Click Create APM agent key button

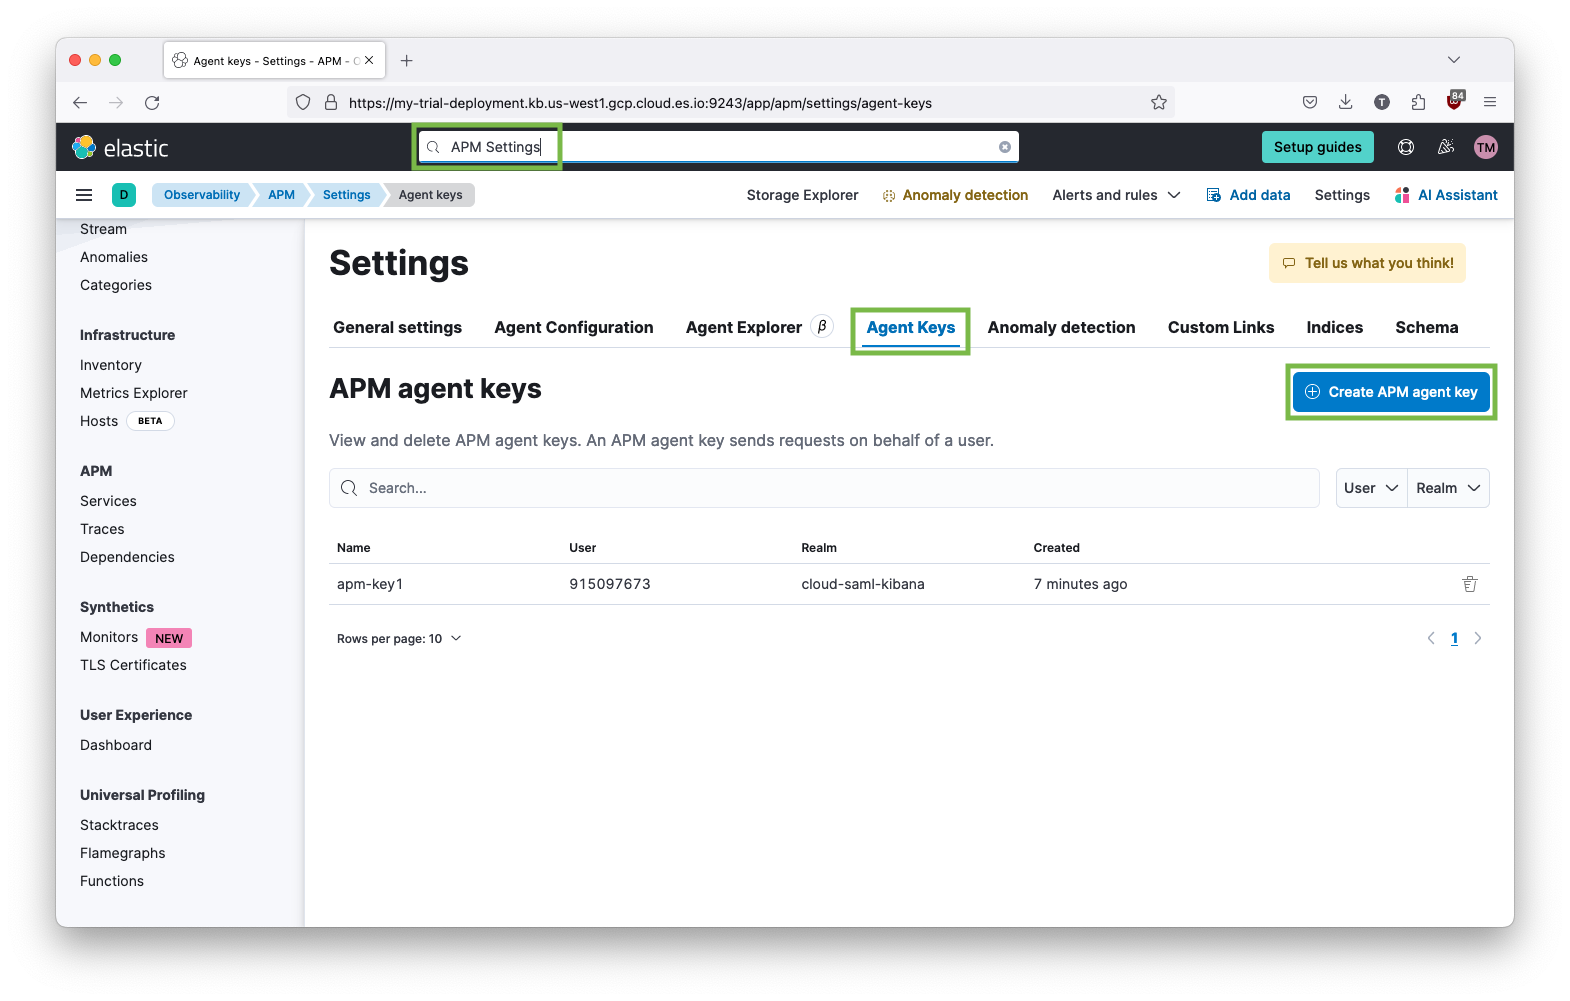point(1391,392)
